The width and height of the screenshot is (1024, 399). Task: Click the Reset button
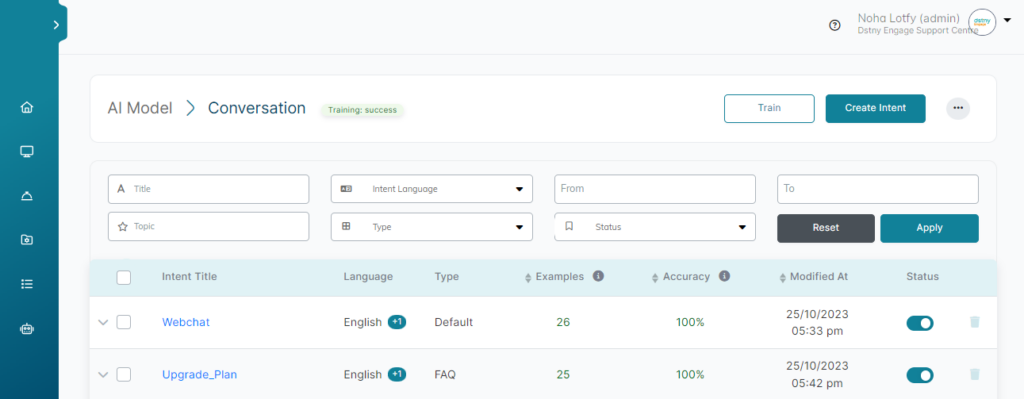coord(825,228)
